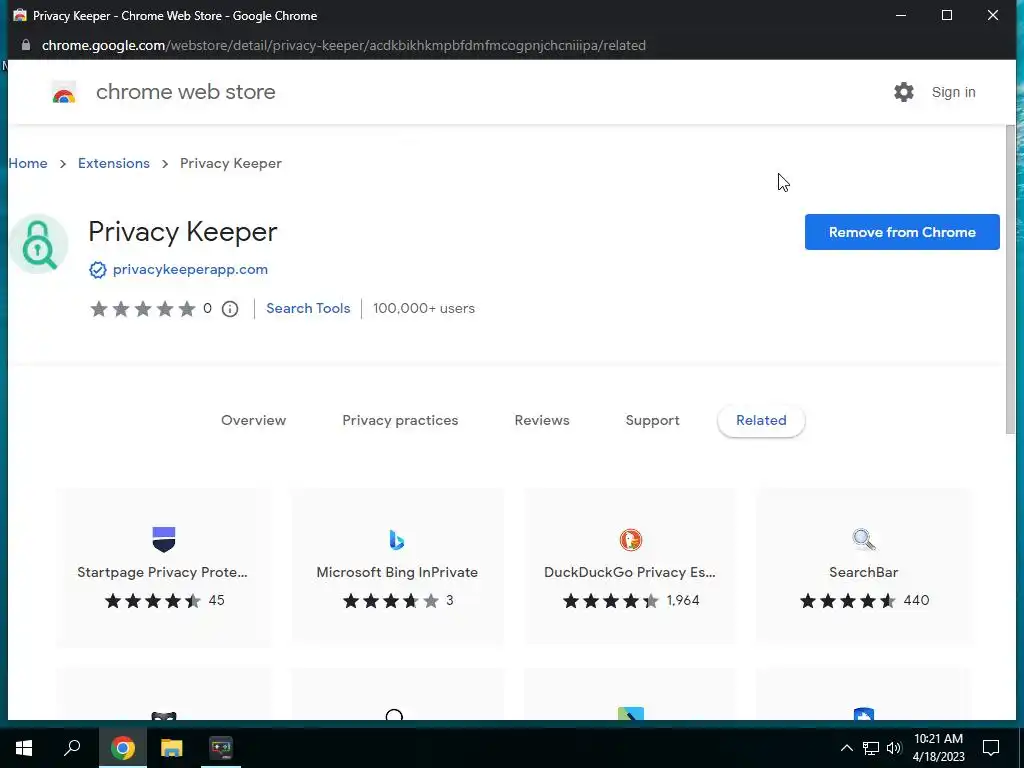Click the 45 rating count for Startpage
This screenshot has width=1024, height=768.
[x=216, y=601]
